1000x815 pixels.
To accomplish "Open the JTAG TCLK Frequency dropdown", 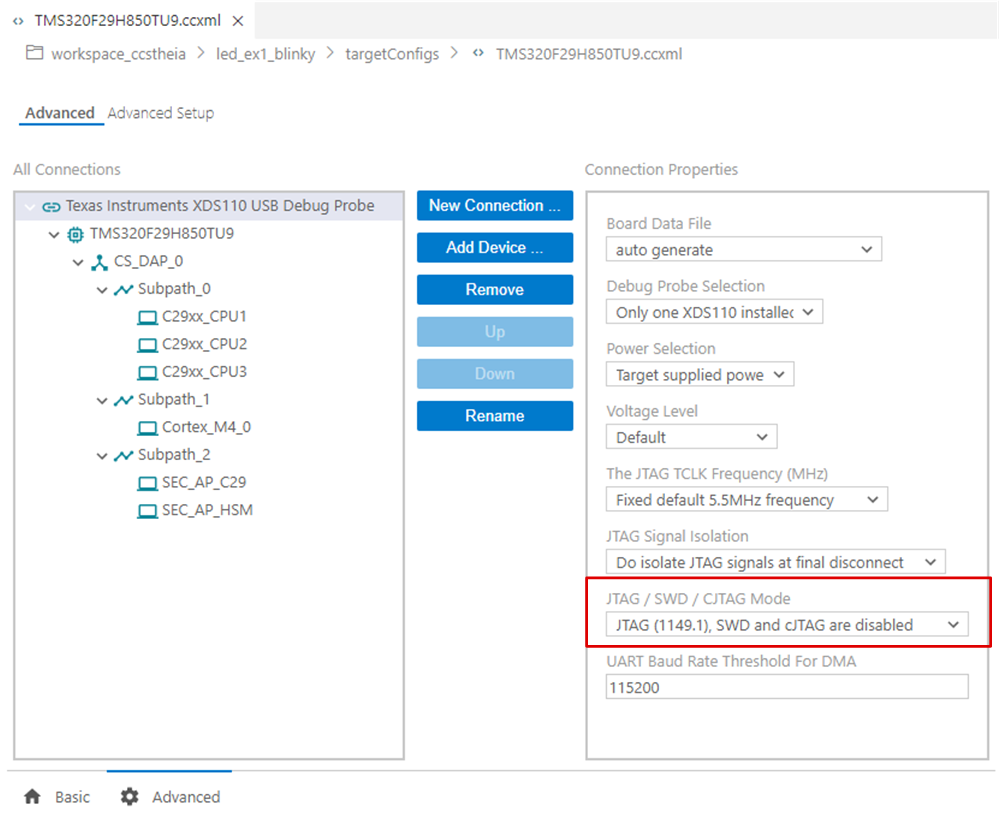I will pos(746,499).
